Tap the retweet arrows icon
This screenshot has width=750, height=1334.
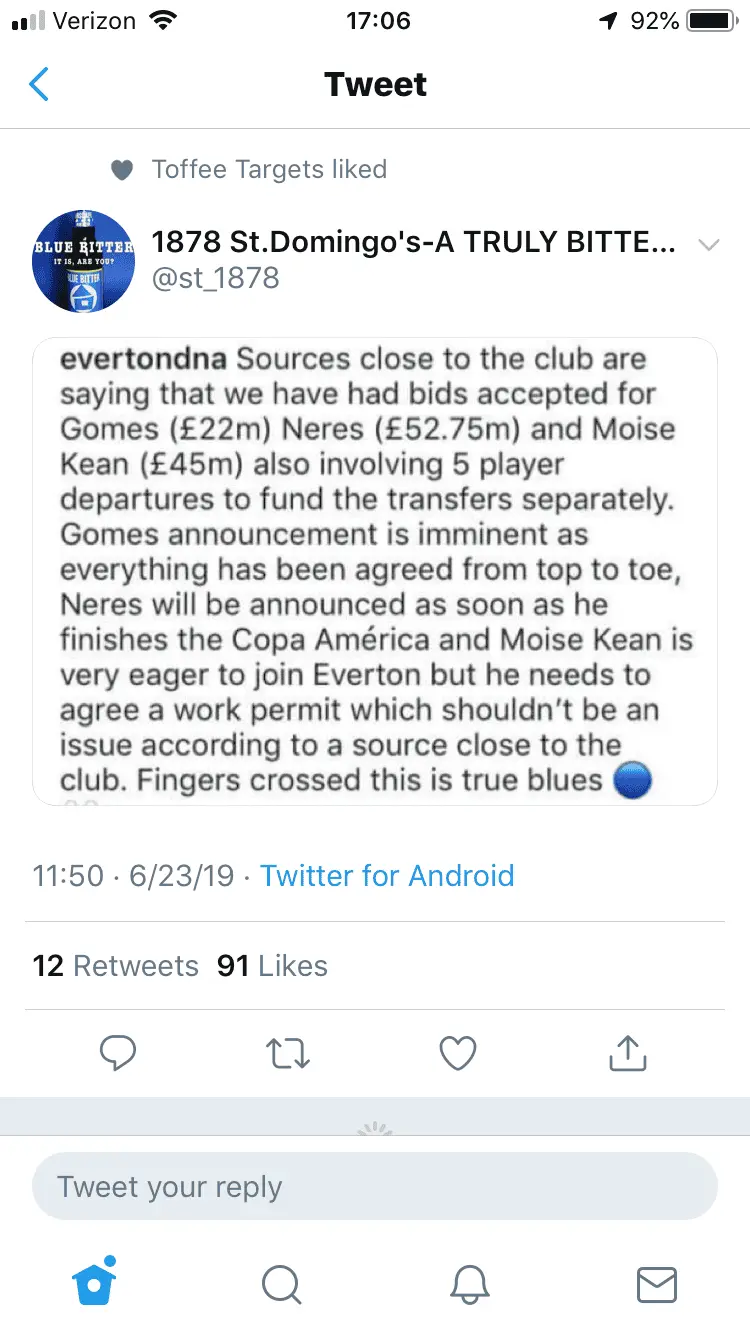(288, 1053)
